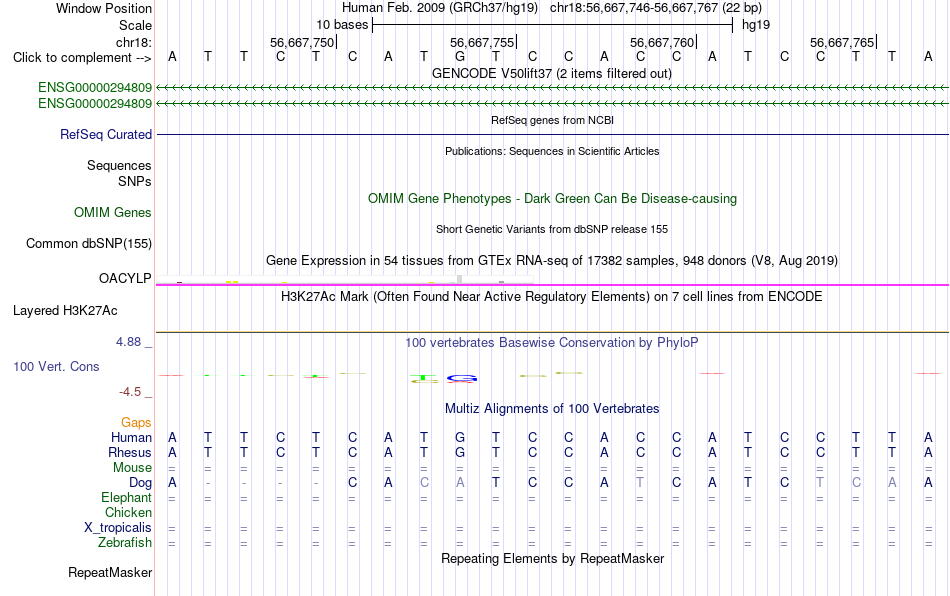This screenshot has width=950, height=596.
Task: Click the H3K27Ac Mark track title
Action: 552,297
